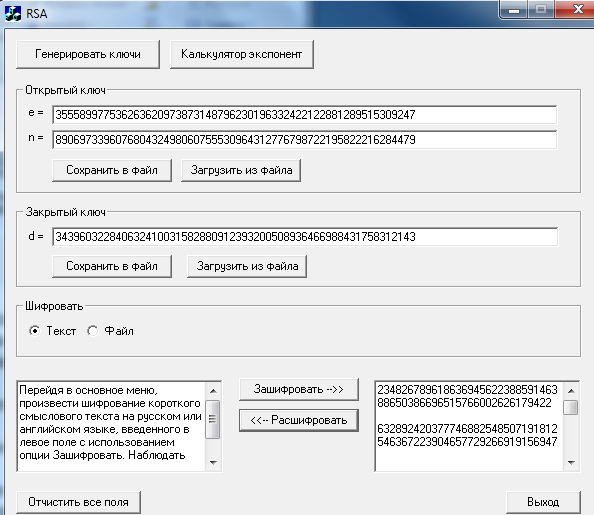Click the Открытый ключ group label
The image size is (594, 515).
(65, 90)
